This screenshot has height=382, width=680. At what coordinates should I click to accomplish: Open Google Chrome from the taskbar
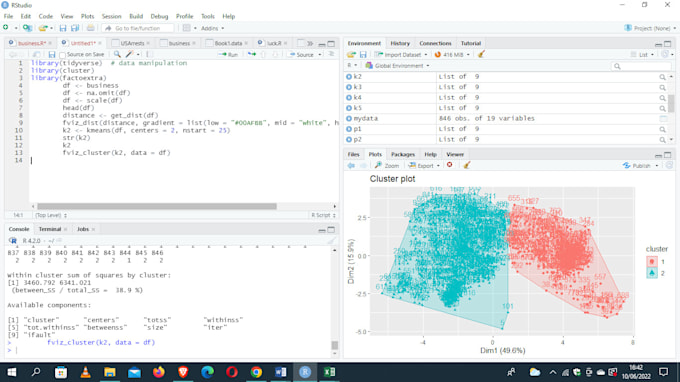256,372
